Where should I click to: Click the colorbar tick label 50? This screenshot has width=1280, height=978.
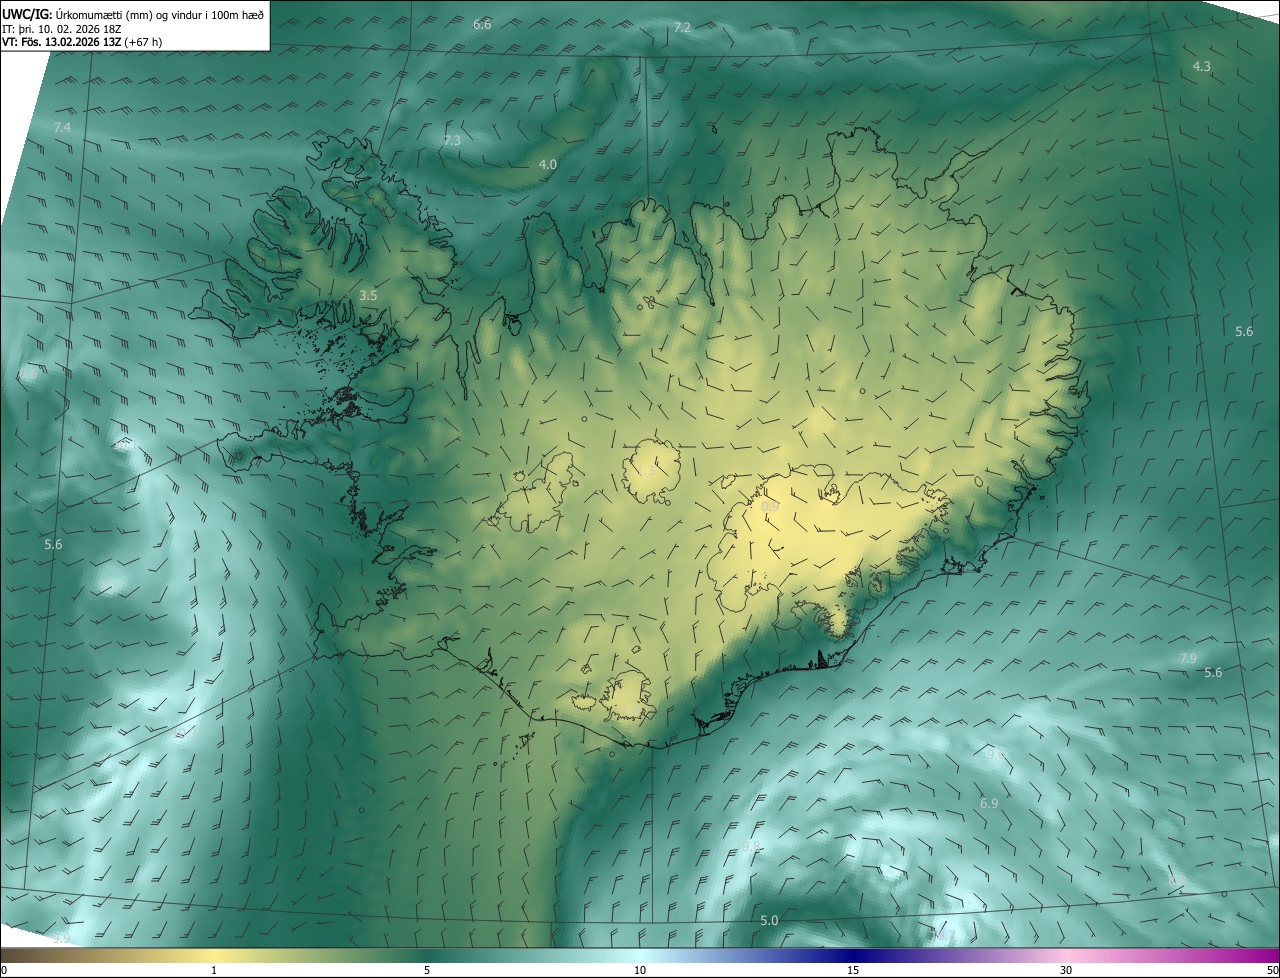tap(1272, 970)
